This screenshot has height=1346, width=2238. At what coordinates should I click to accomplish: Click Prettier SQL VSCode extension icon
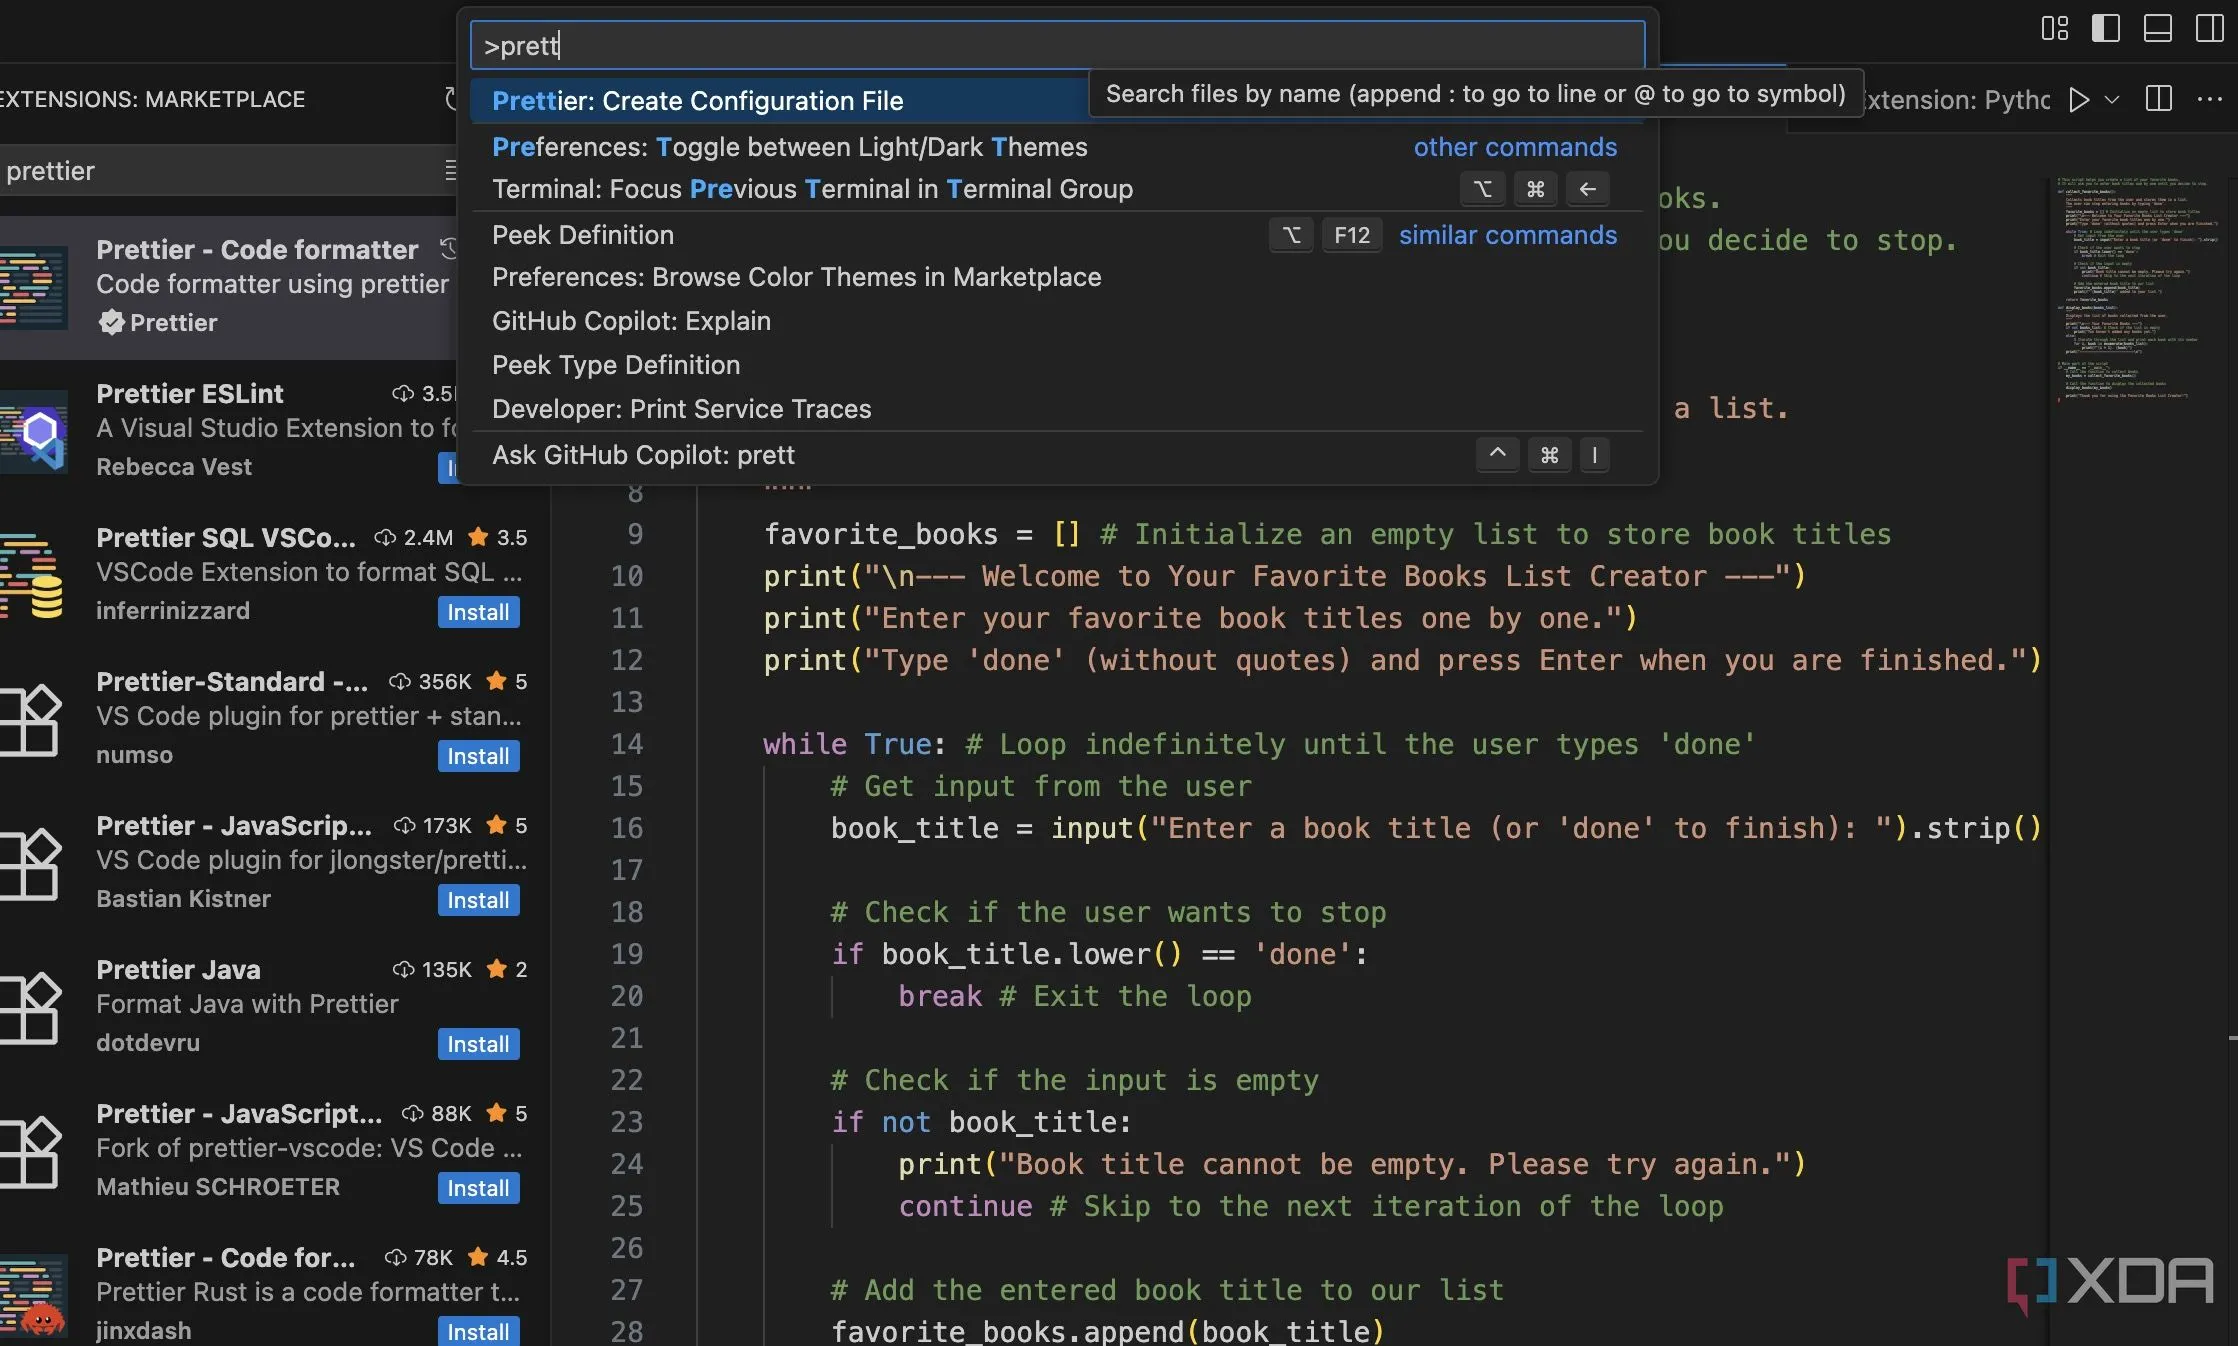(x=31, y=576)
